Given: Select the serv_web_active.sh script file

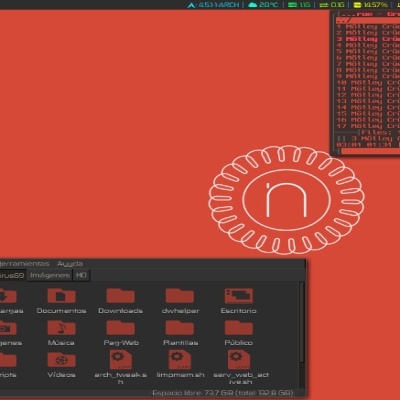Looking at the screenshot, I should coord(241,367).
